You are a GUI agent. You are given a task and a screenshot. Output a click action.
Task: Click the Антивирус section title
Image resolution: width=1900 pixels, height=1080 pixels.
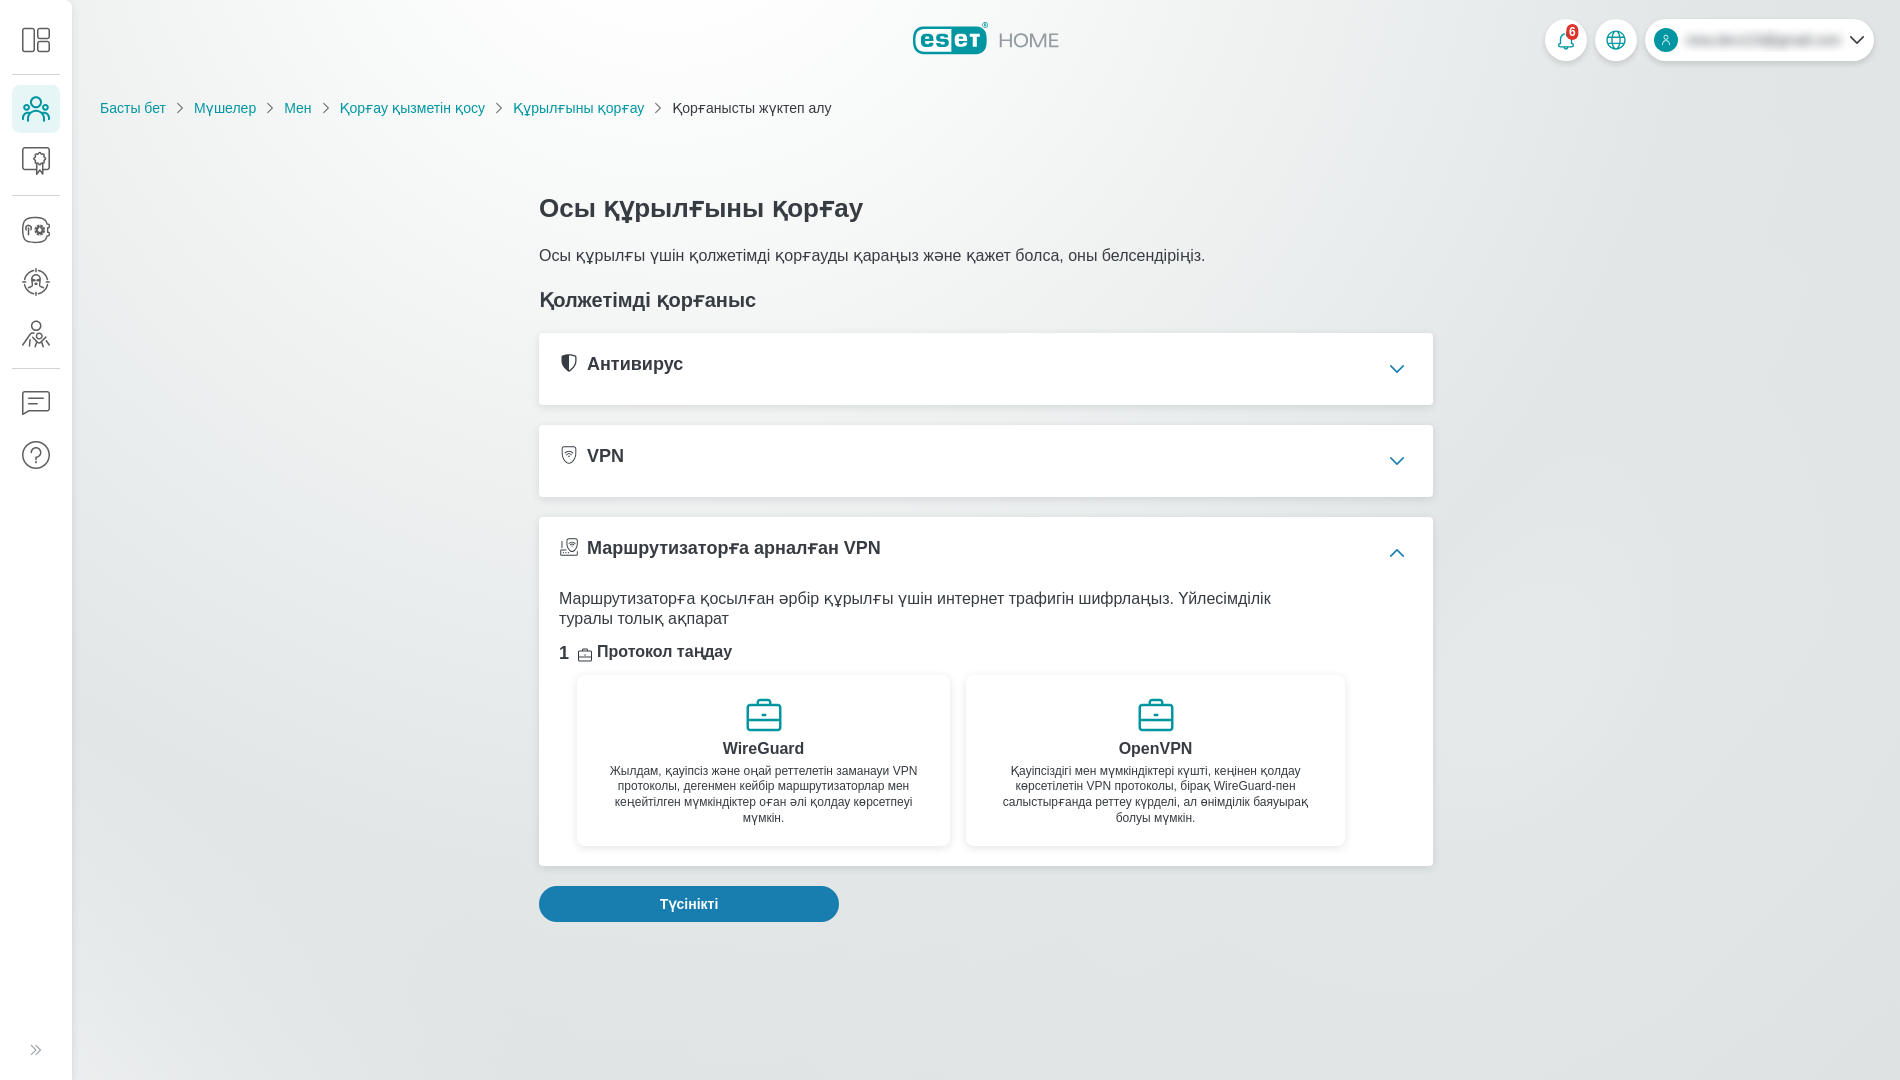pyautogui.click(x=635, y=364)
